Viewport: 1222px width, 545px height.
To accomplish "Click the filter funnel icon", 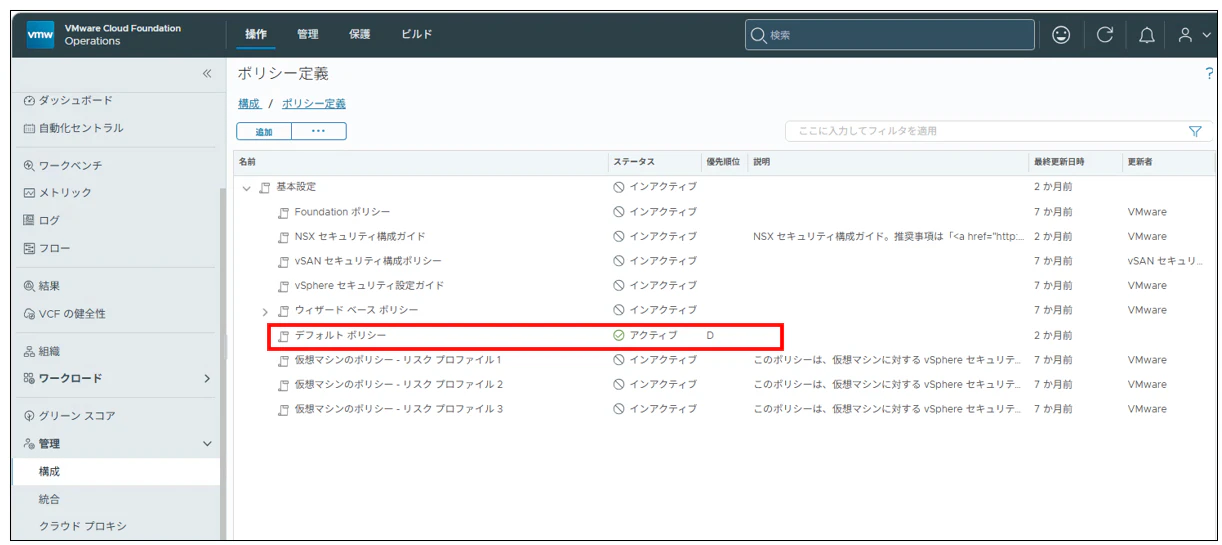I will coord(1194,131).
